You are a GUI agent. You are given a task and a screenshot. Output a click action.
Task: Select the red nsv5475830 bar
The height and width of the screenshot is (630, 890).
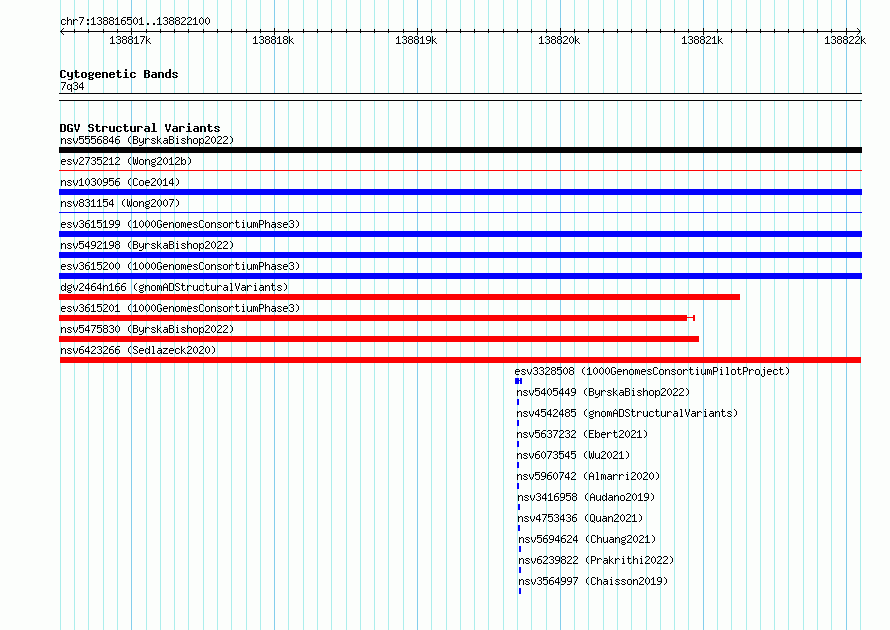(x=379, y=339)
